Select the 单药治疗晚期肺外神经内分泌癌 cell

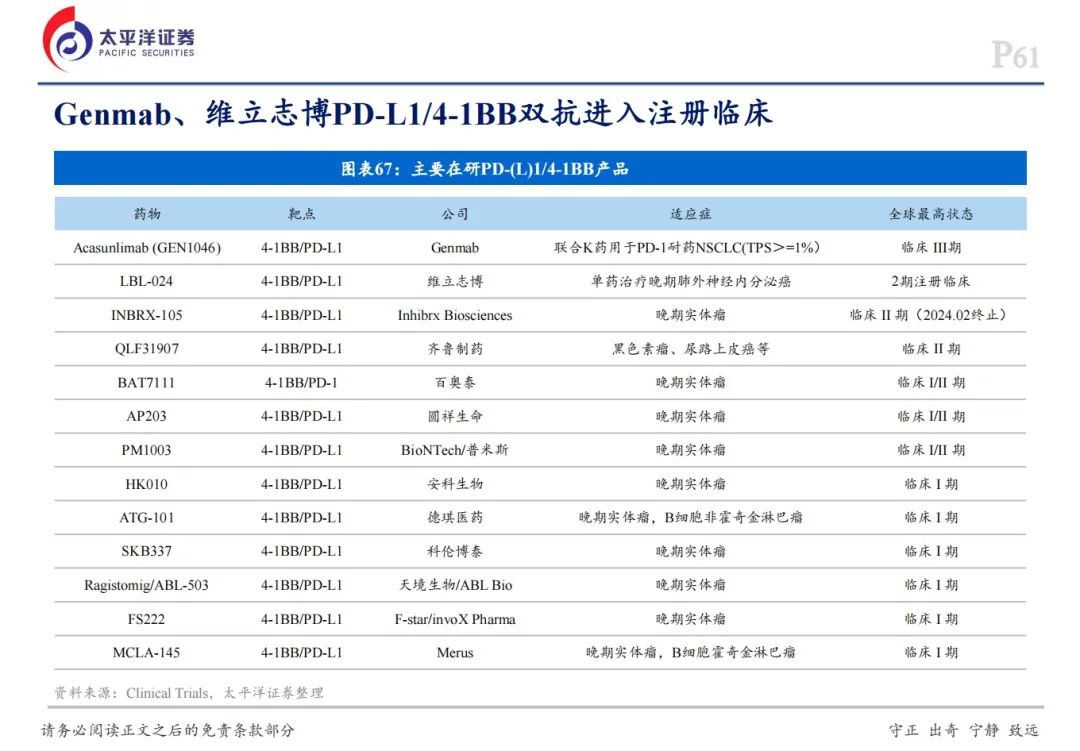pyautogui.click(x=691, y=281)
